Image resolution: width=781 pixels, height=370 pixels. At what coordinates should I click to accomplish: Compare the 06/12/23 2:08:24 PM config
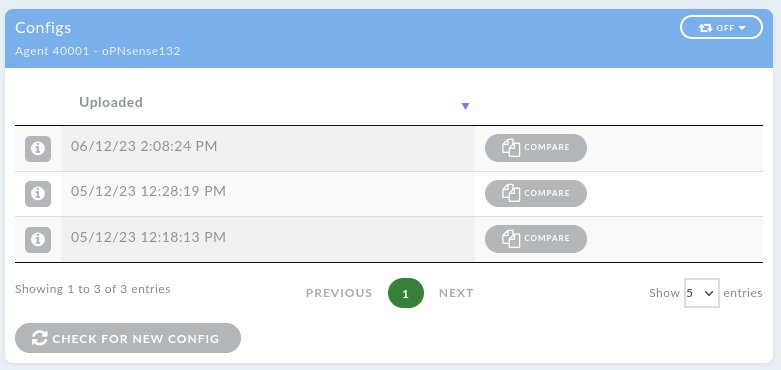[536, 148]
